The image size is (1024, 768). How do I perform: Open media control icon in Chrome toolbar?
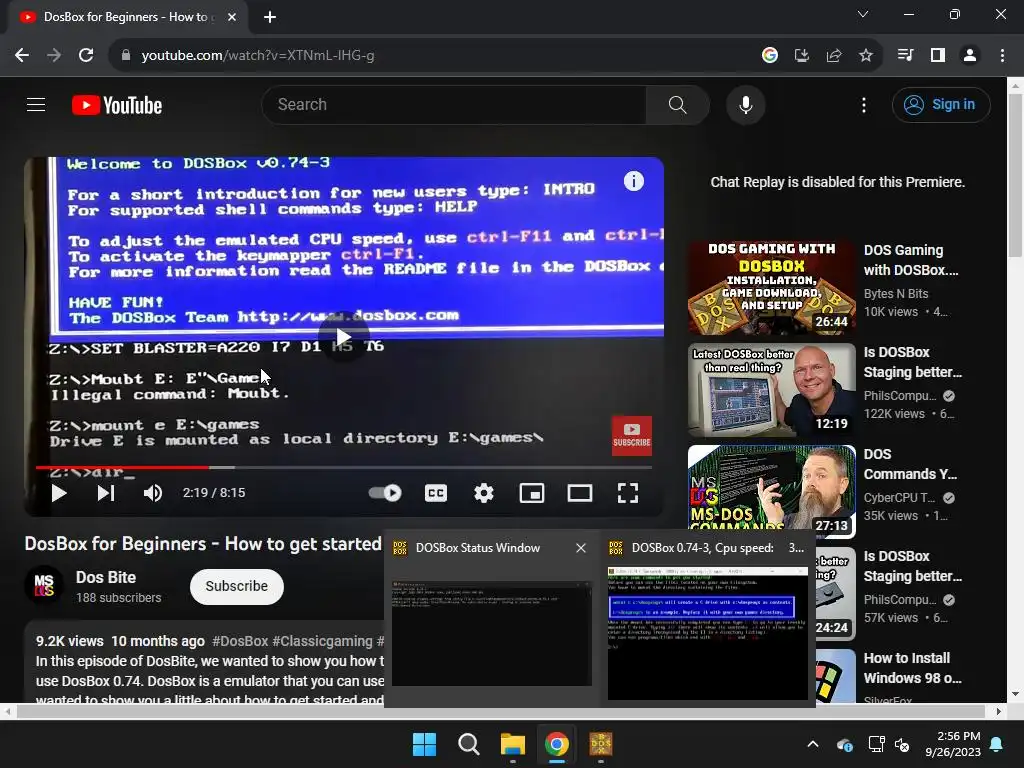point(905,56)
